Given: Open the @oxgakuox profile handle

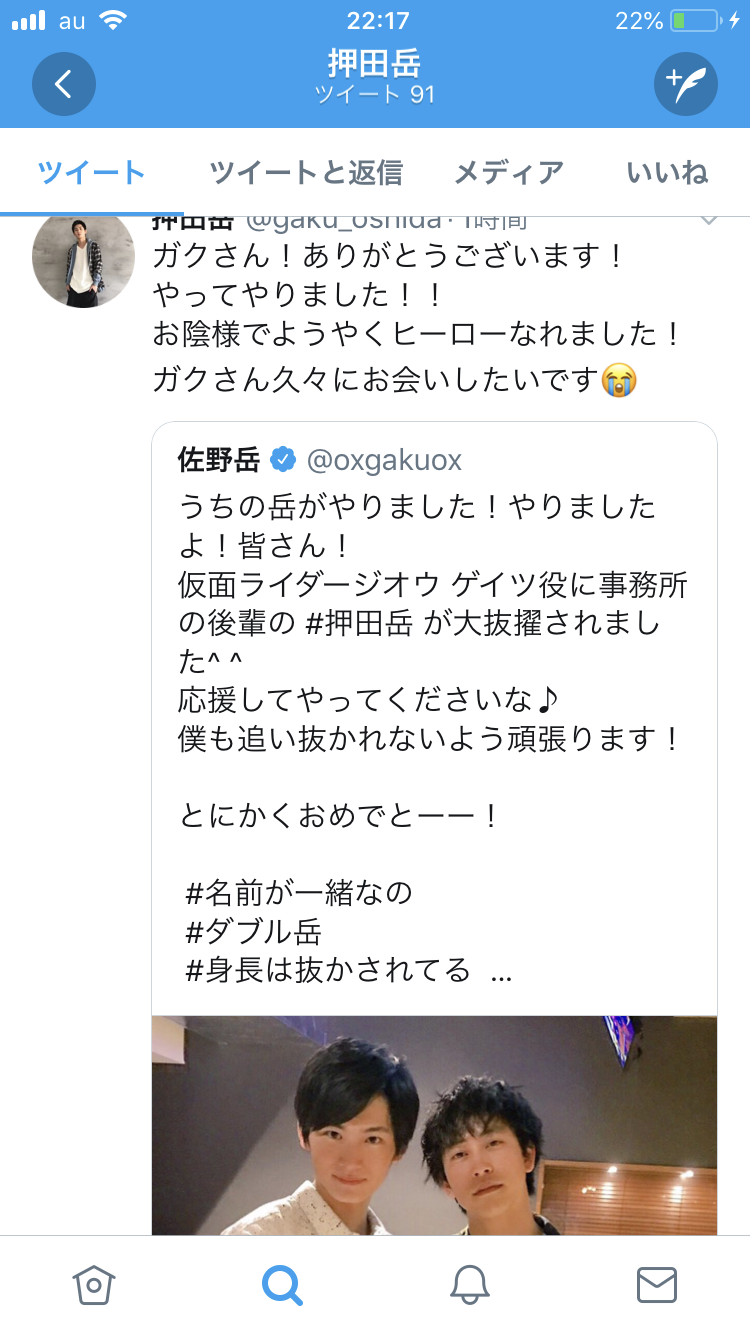Looking at the screenshot, I should (384, 460).
